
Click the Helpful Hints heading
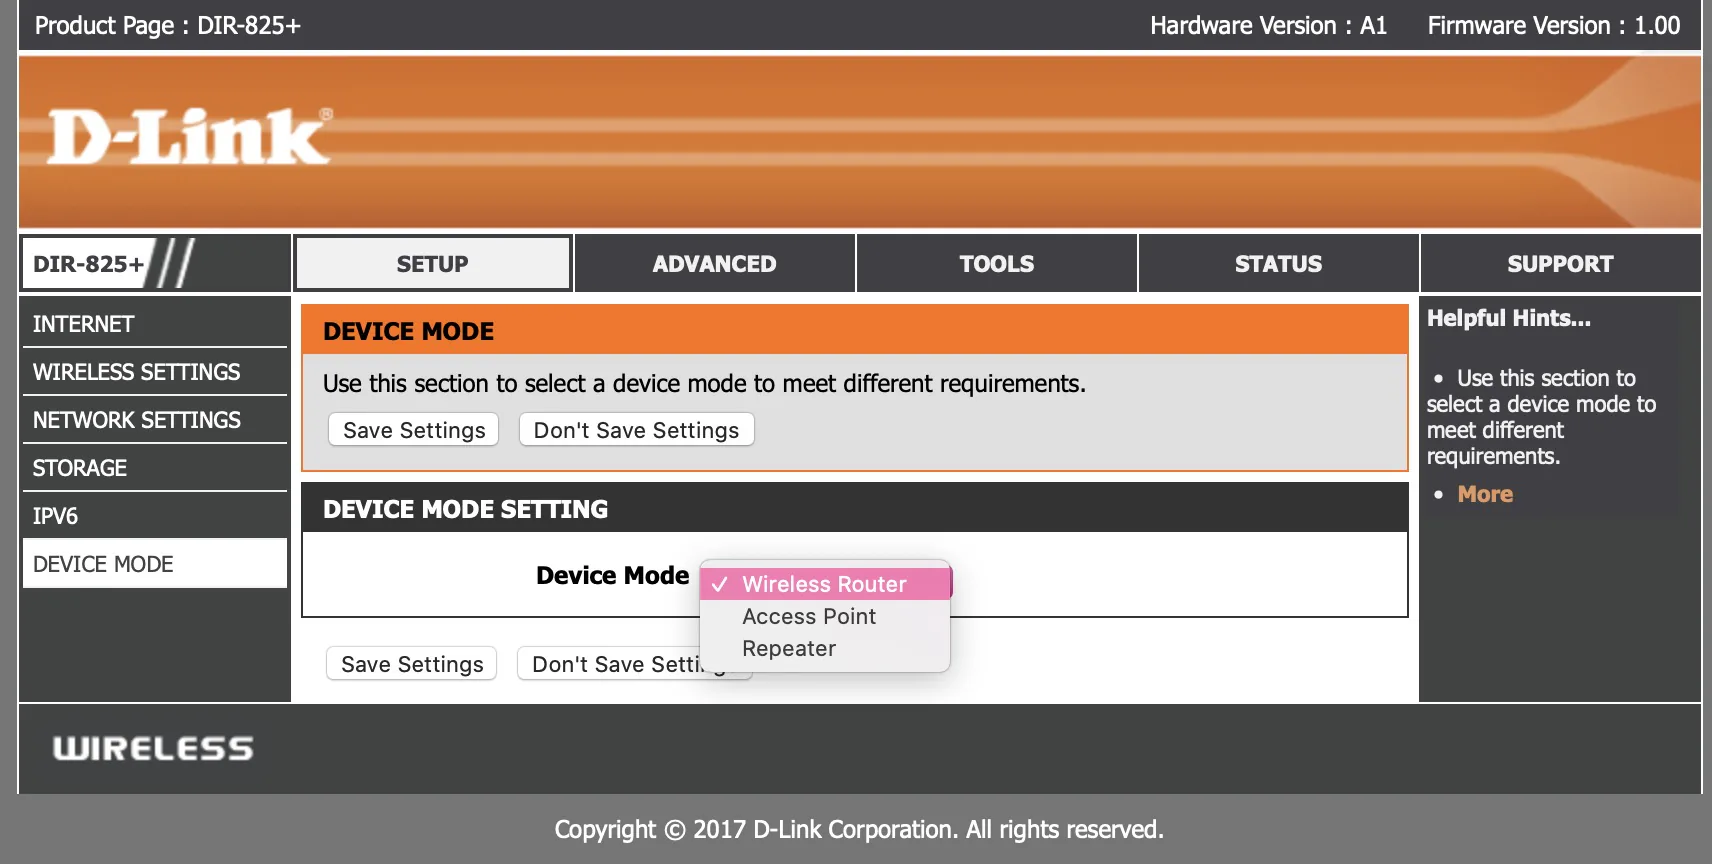[x=1508, y=318]
